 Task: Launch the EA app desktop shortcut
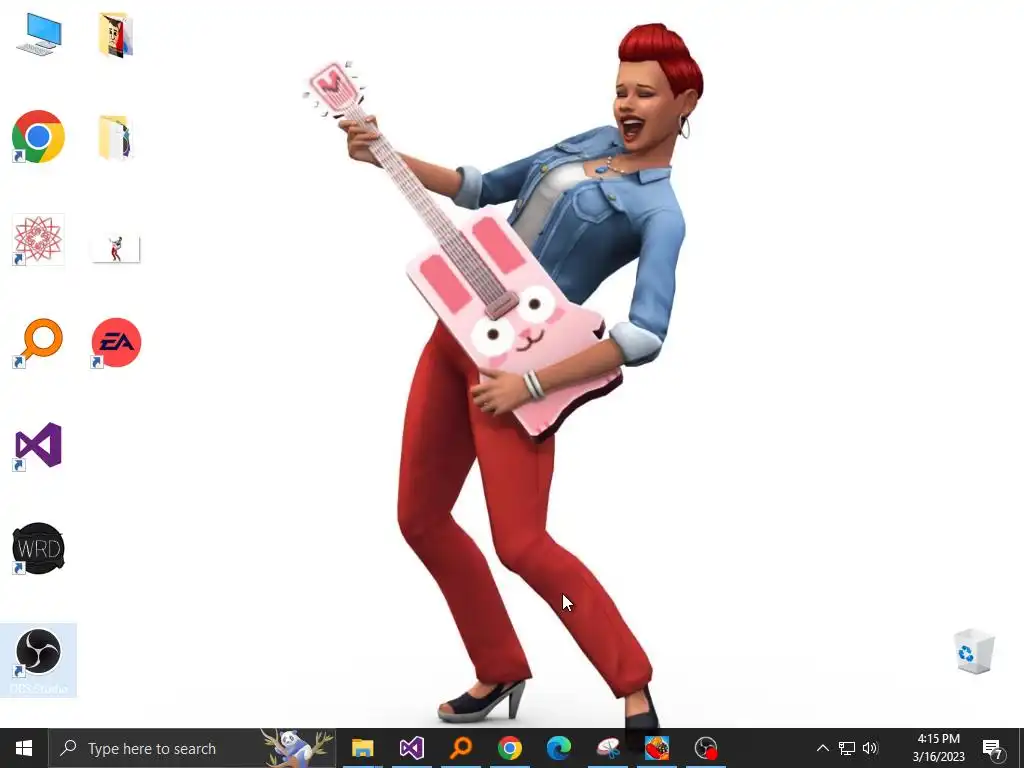coord(116,343)
